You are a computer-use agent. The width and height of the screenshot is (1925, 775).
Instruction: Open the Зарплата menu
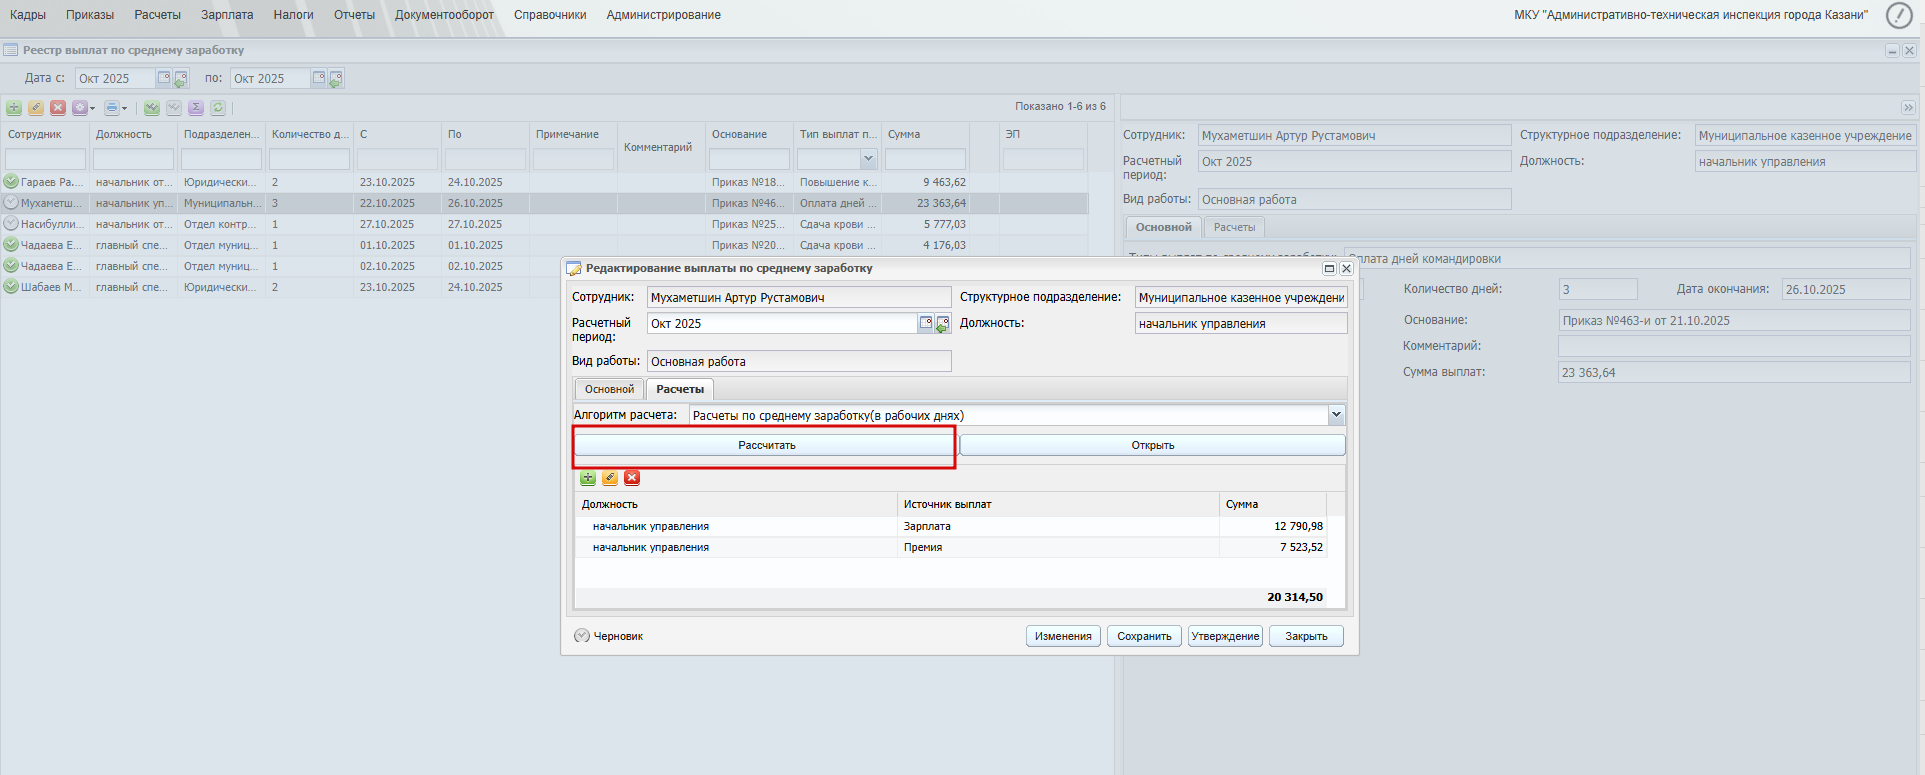(x=227, y=15)
